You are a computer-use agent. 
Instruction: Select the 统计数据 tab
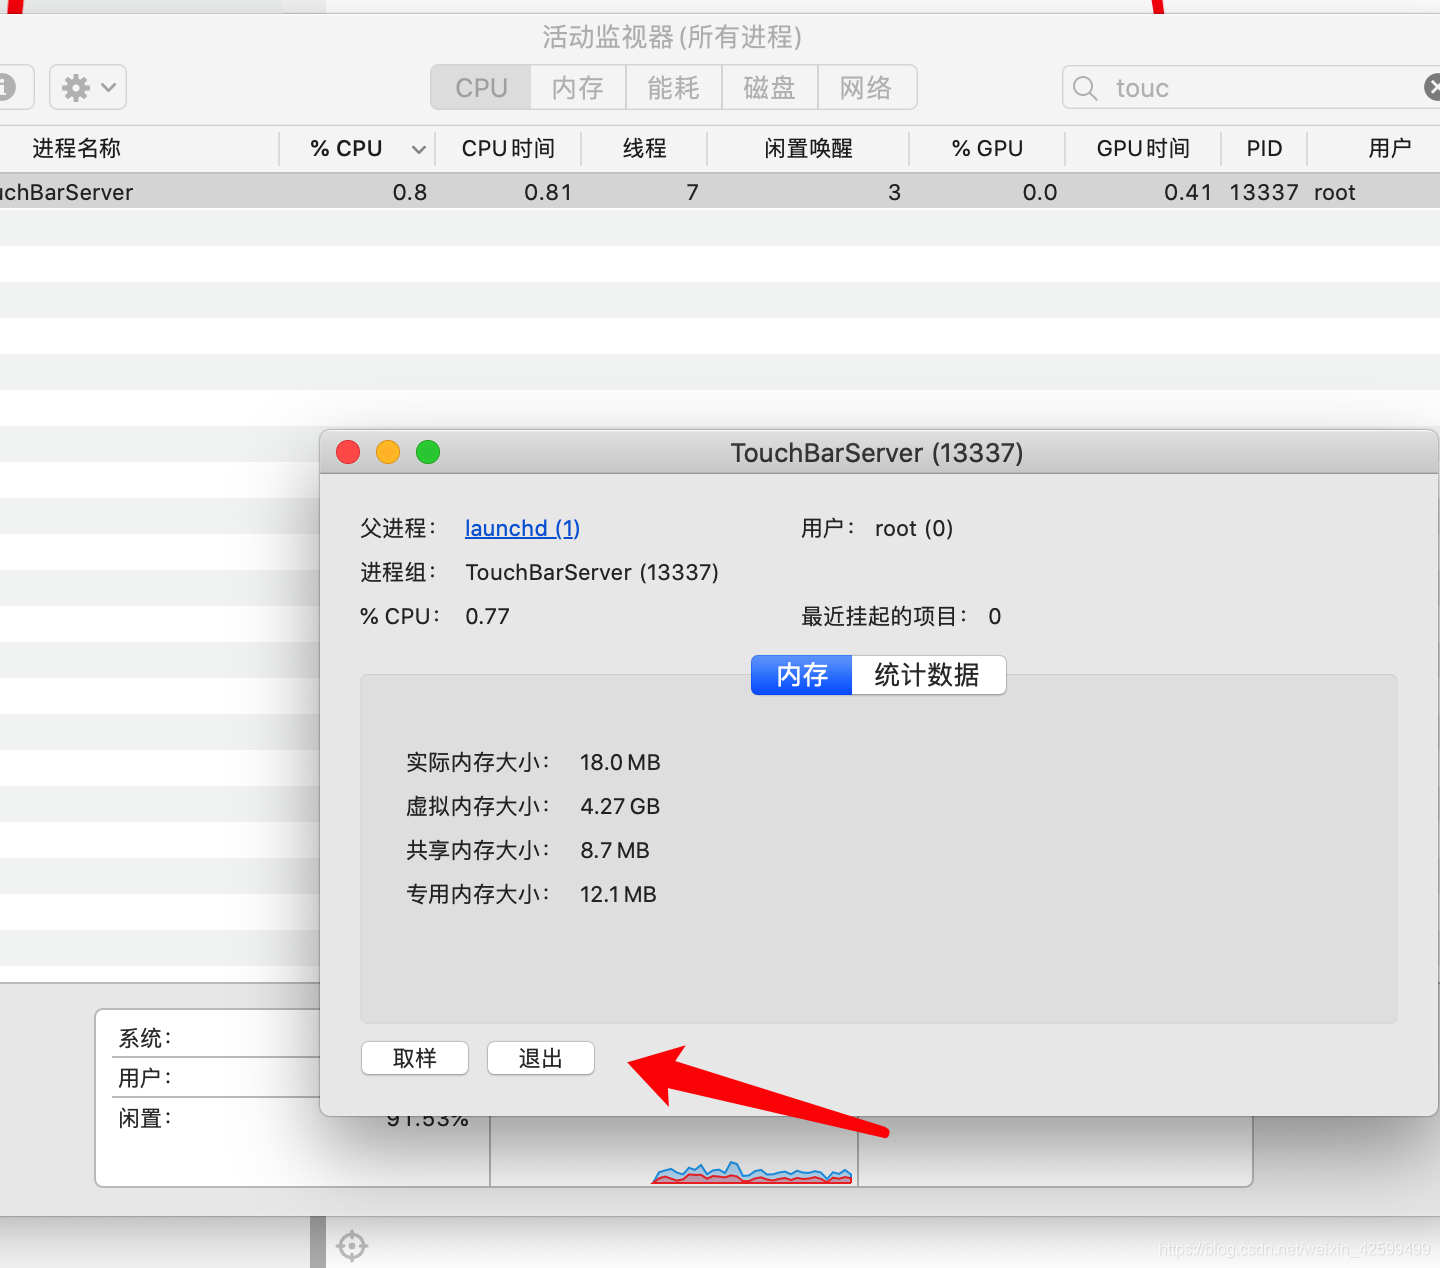(x=928, y=675)
